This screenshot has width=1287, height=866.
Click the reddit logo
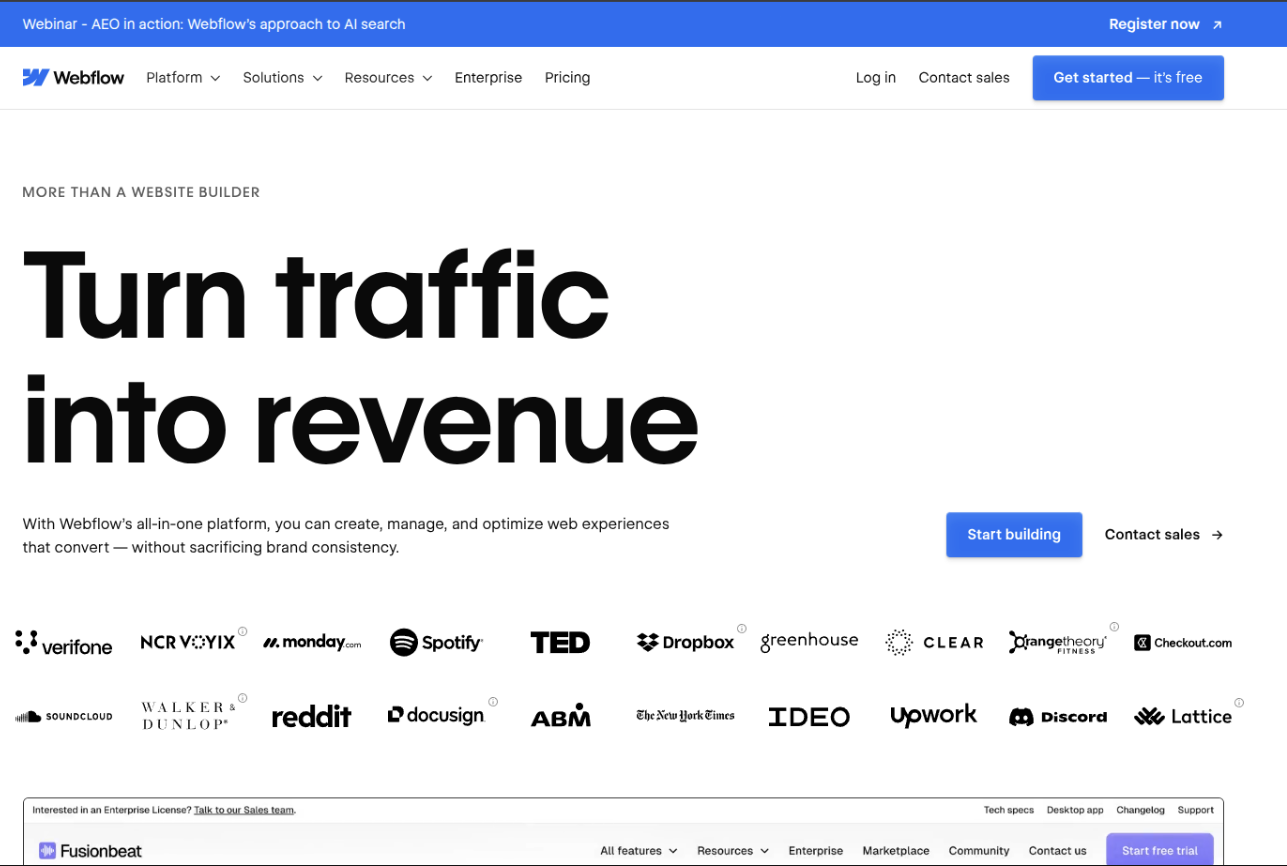[312, 716]
